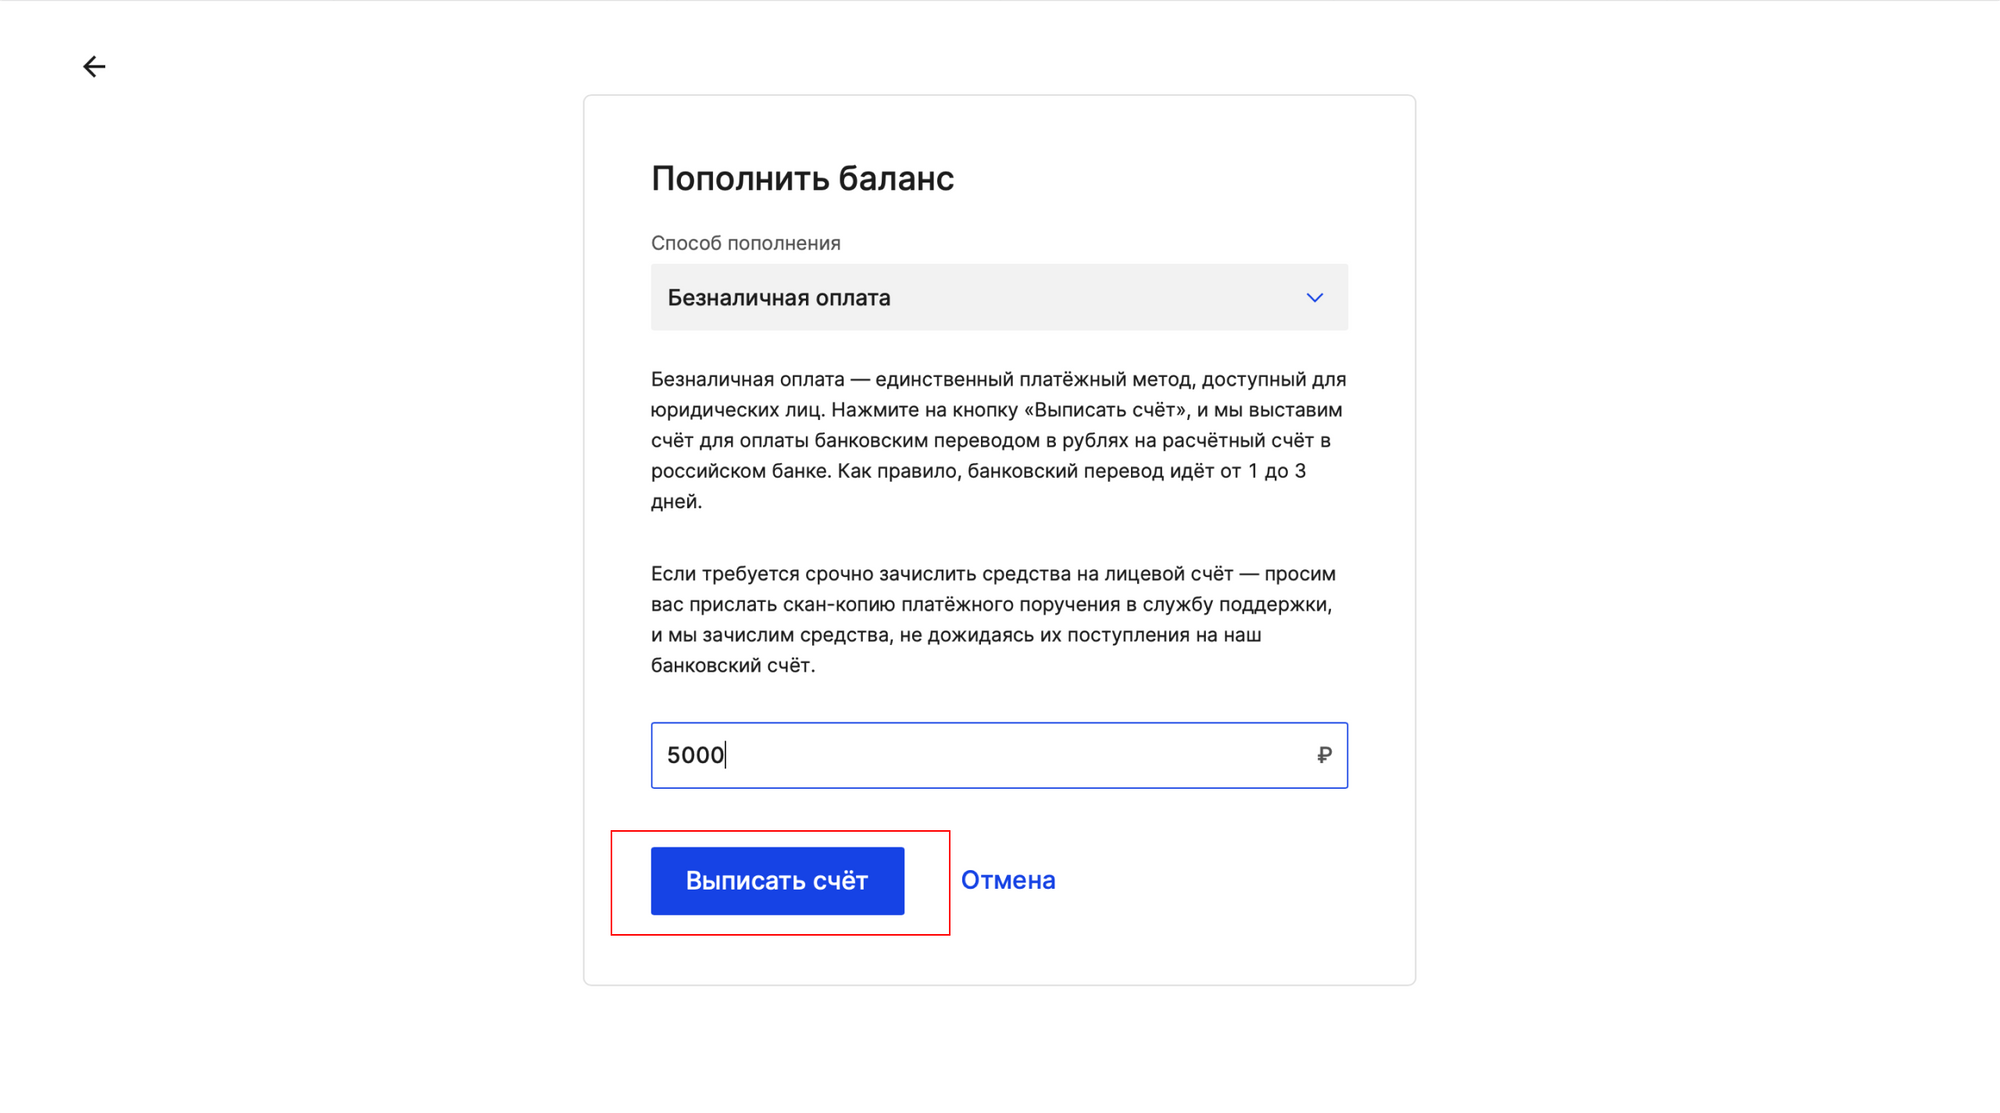Click the back arrow icon
The image size is (2000, 1113).
[94, 67]
